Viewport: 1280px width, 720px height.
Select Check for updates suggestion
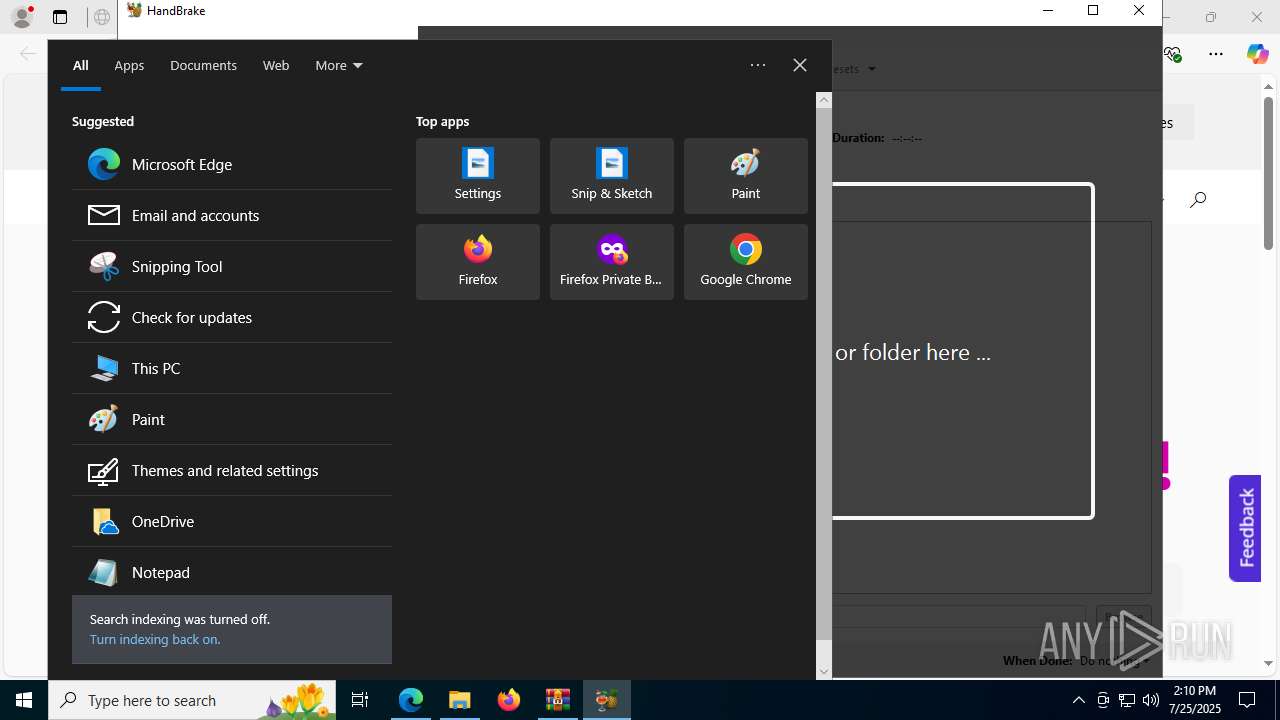point(232,318)
